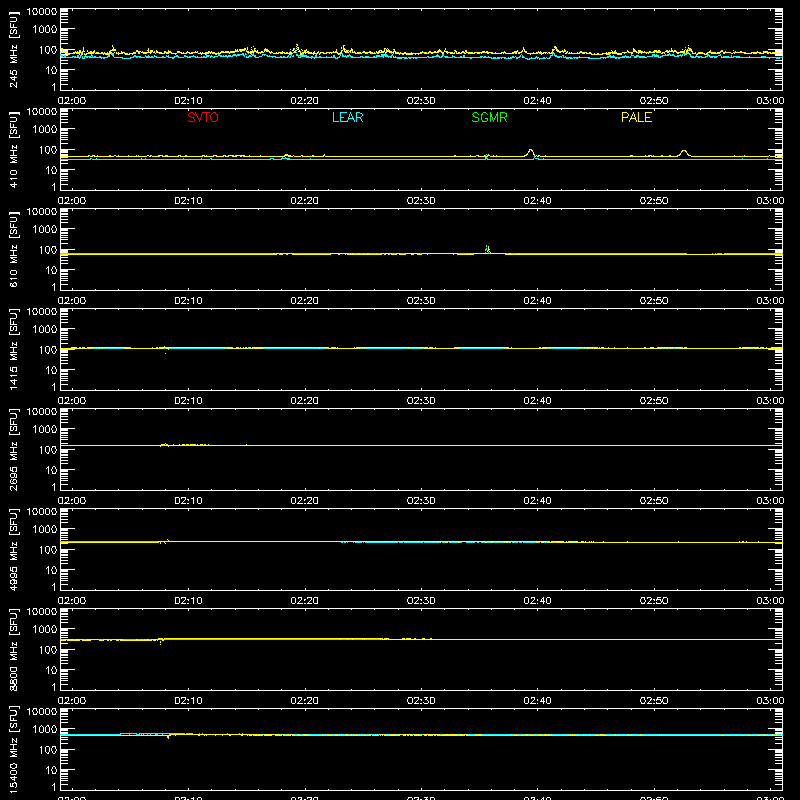Click the 02:20 tick label under 245 MHz plot
The image size is (800, 800).
pyautogui.click(x=305, y=101)
